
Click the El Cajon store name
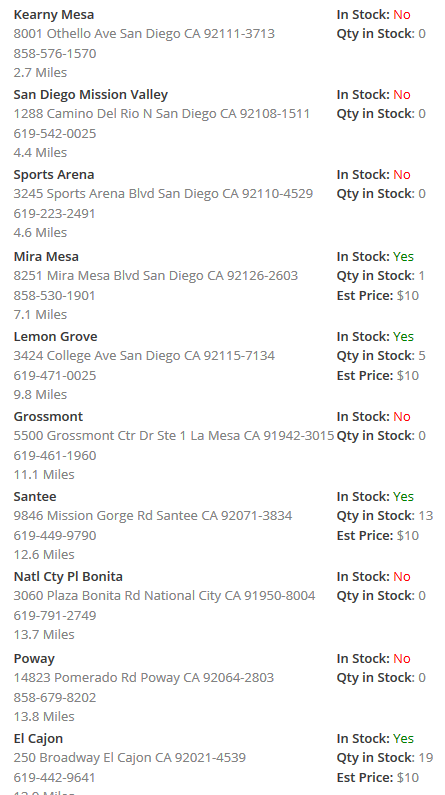click(39, 738)
